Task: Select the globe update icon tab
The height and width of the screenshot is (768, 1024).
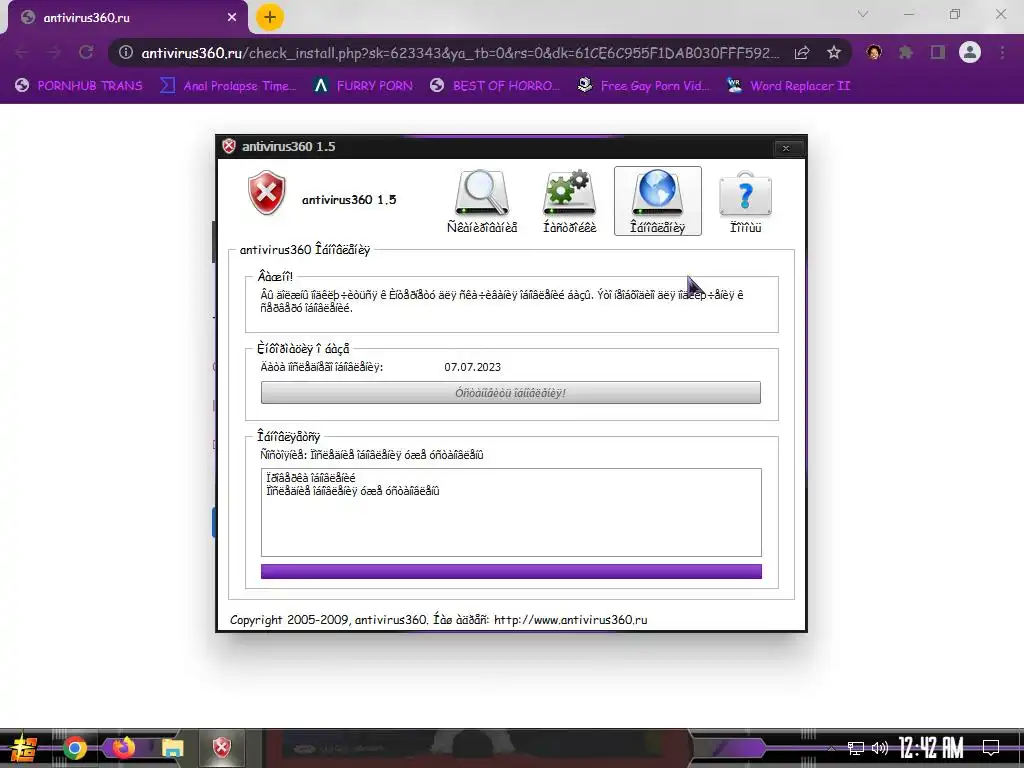Action: pyautogui.click(x=658, y=200)
